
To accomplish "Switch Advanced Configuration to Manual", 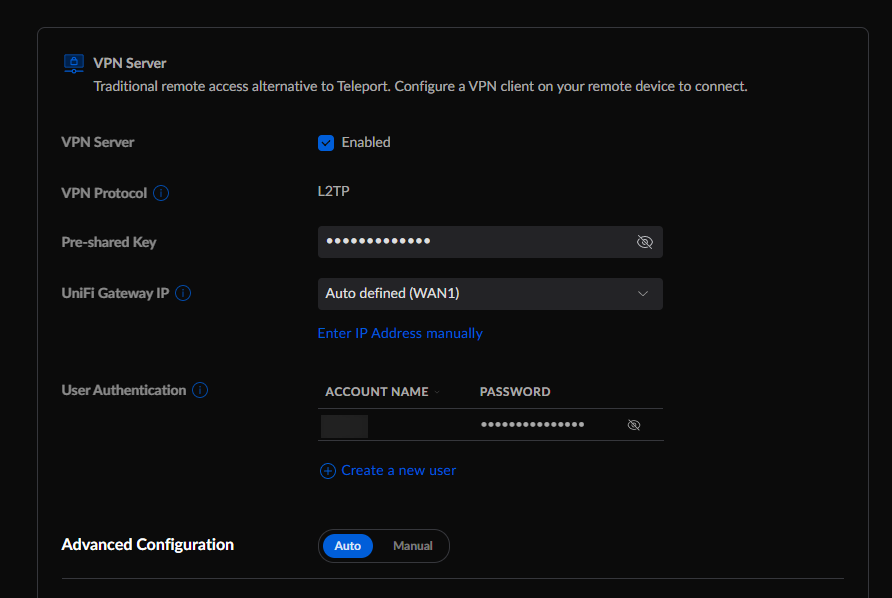I will [412, 546].
